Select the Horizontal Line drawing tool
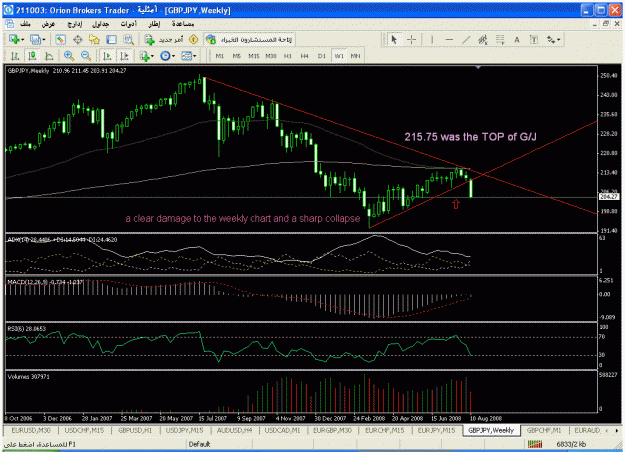This screenshot has width=625, height=452. click(449, 39)
